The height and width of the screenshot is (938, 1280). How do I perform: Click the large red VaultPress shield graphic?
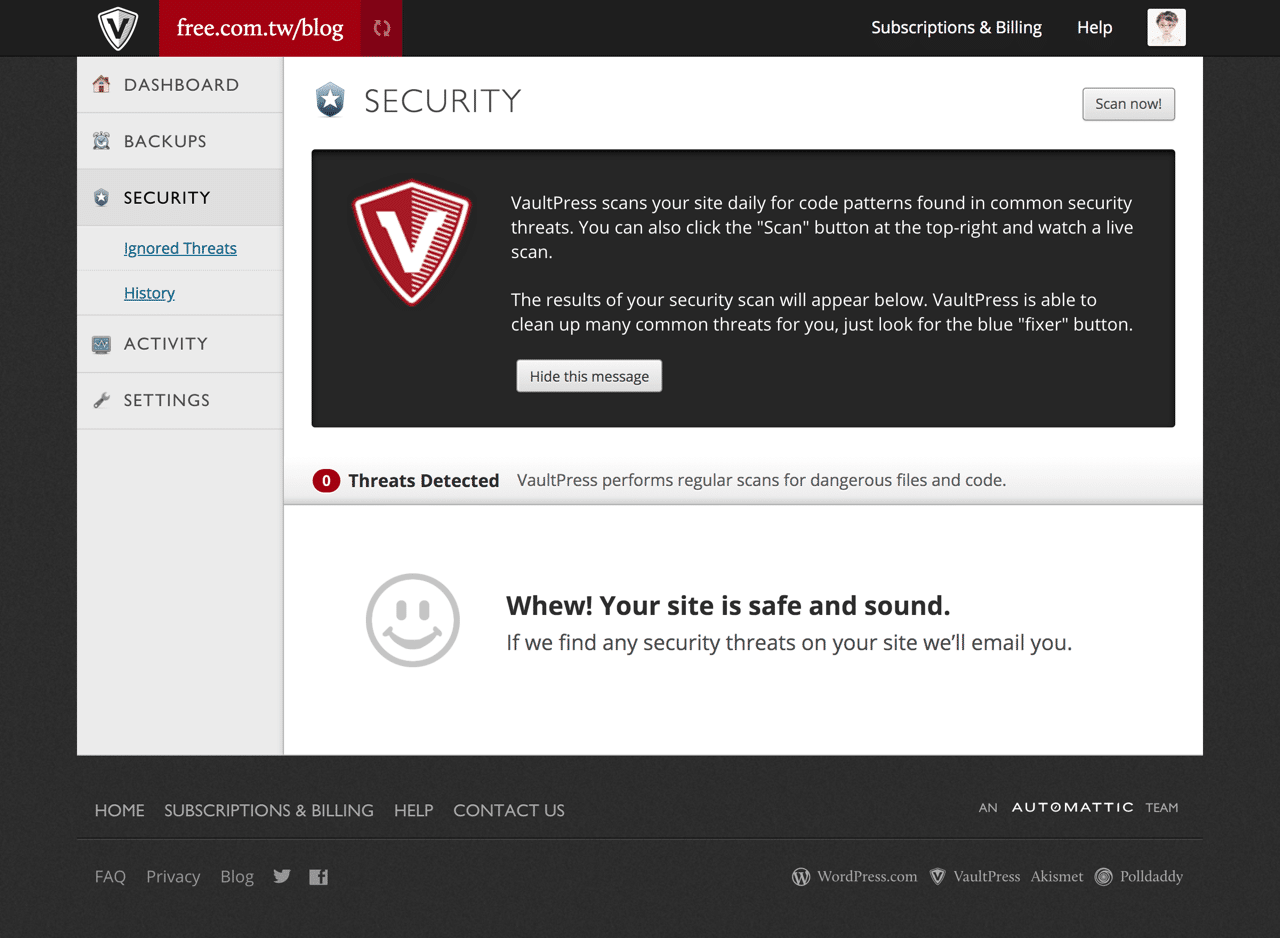(x=411, y=242)
